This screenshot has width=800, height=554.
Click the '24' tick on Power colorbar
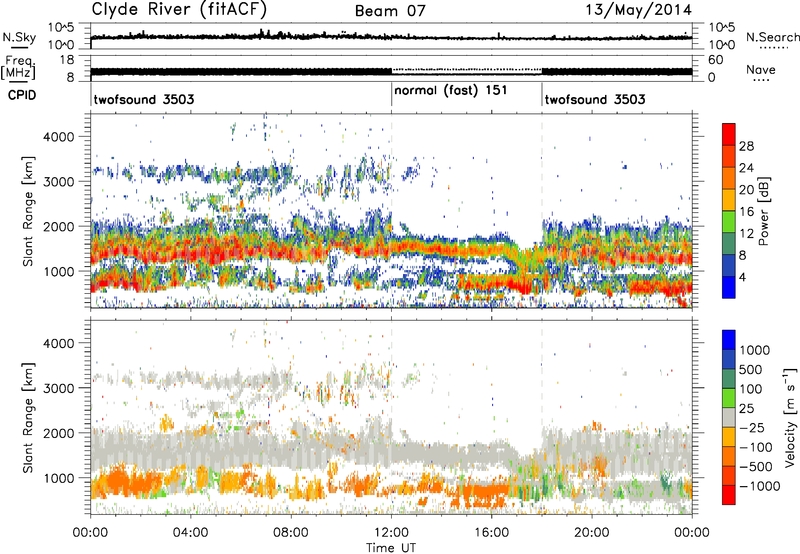[x=746, y=168]
